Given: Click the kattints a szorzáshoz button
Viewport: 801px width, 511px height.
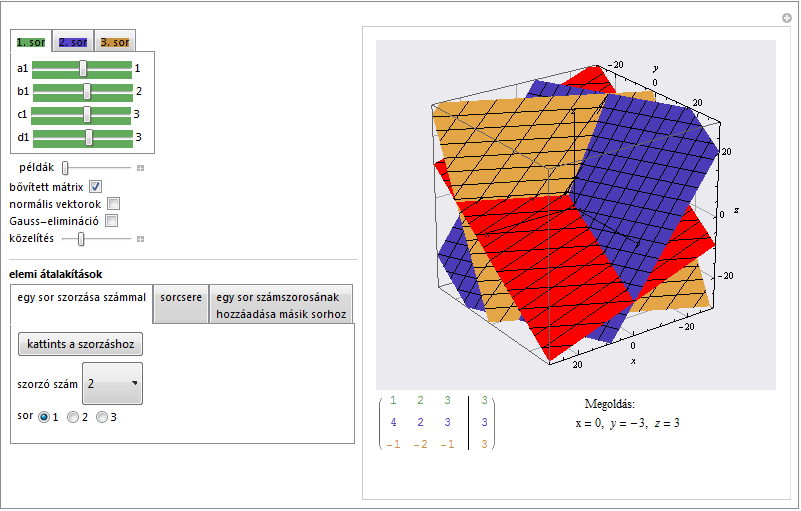Looking at the screenshot, I should 80,344.
